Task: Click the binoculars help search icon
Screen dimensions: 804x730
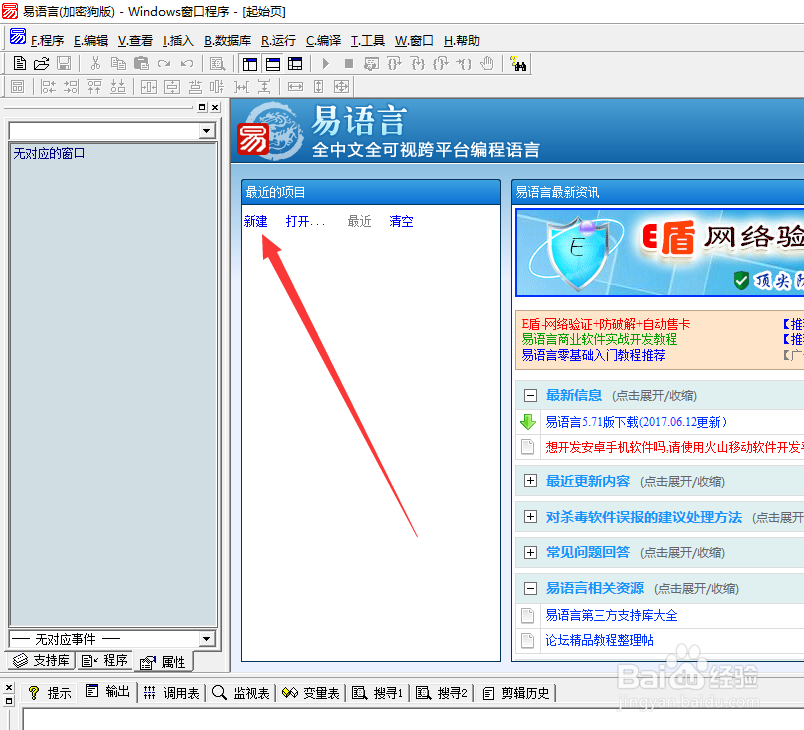Action: click(x=518, y=64)
